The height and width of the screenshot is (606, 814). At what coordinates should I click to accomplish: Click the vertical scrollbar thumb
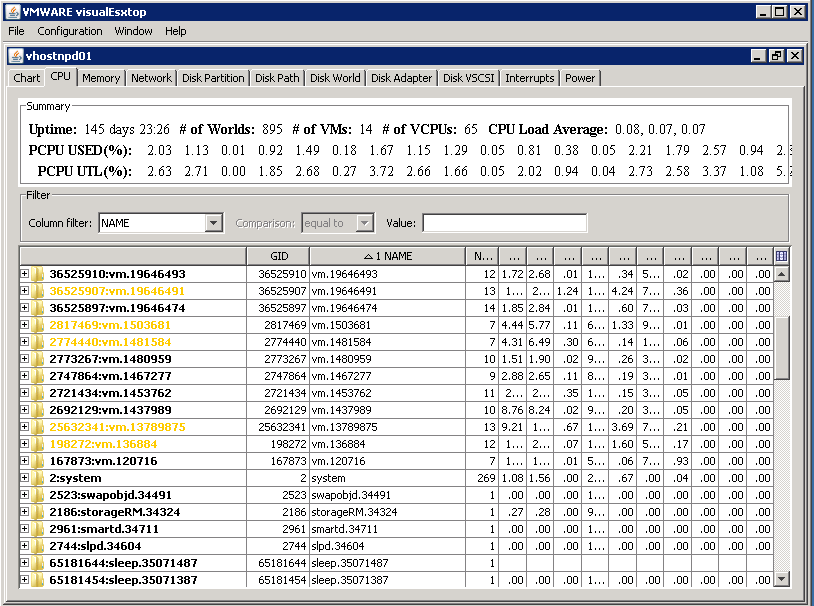coord(781,348)
